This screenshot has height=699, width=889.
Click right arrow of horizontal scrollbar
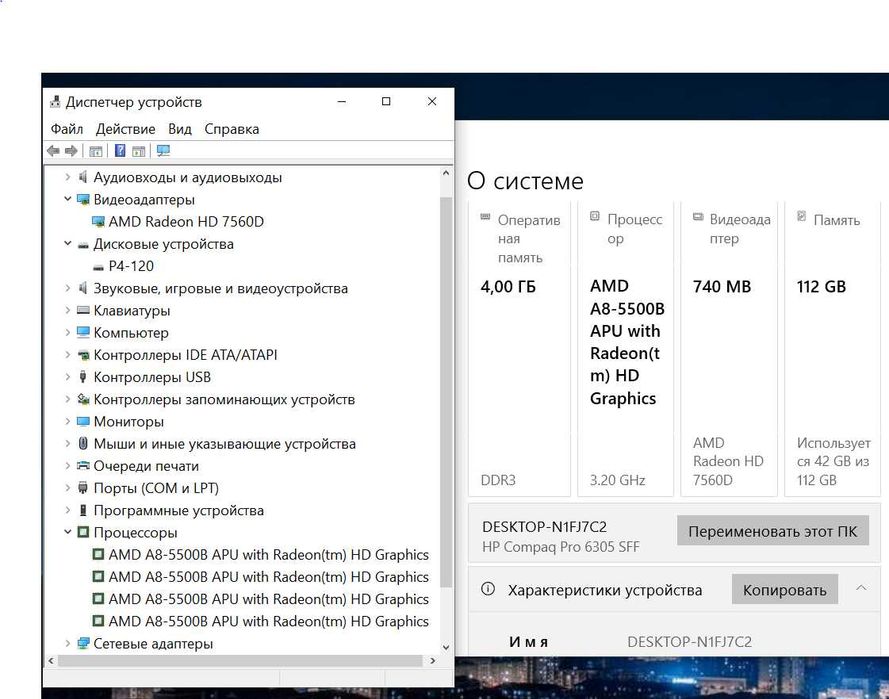point(433,660)
